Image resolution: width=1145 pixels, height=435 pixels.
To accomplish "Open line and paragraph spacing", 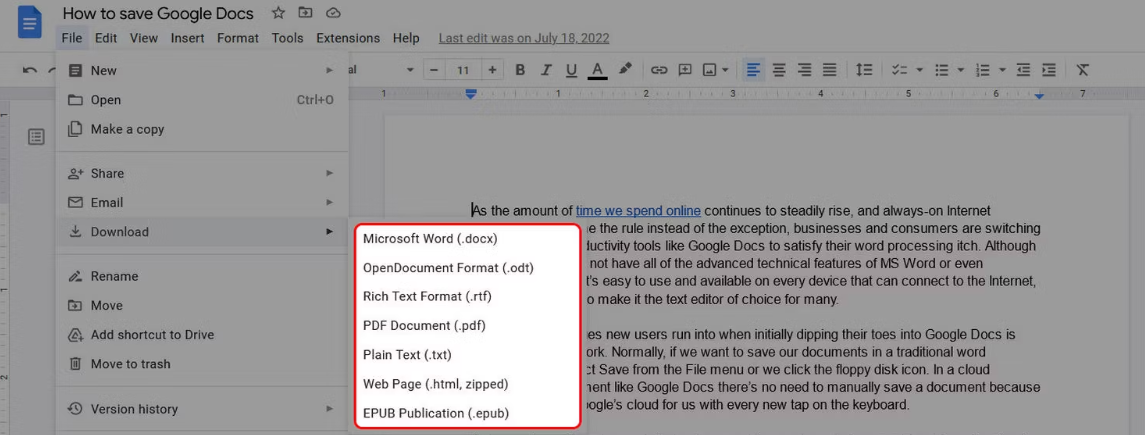I will (x=865, y=70).
